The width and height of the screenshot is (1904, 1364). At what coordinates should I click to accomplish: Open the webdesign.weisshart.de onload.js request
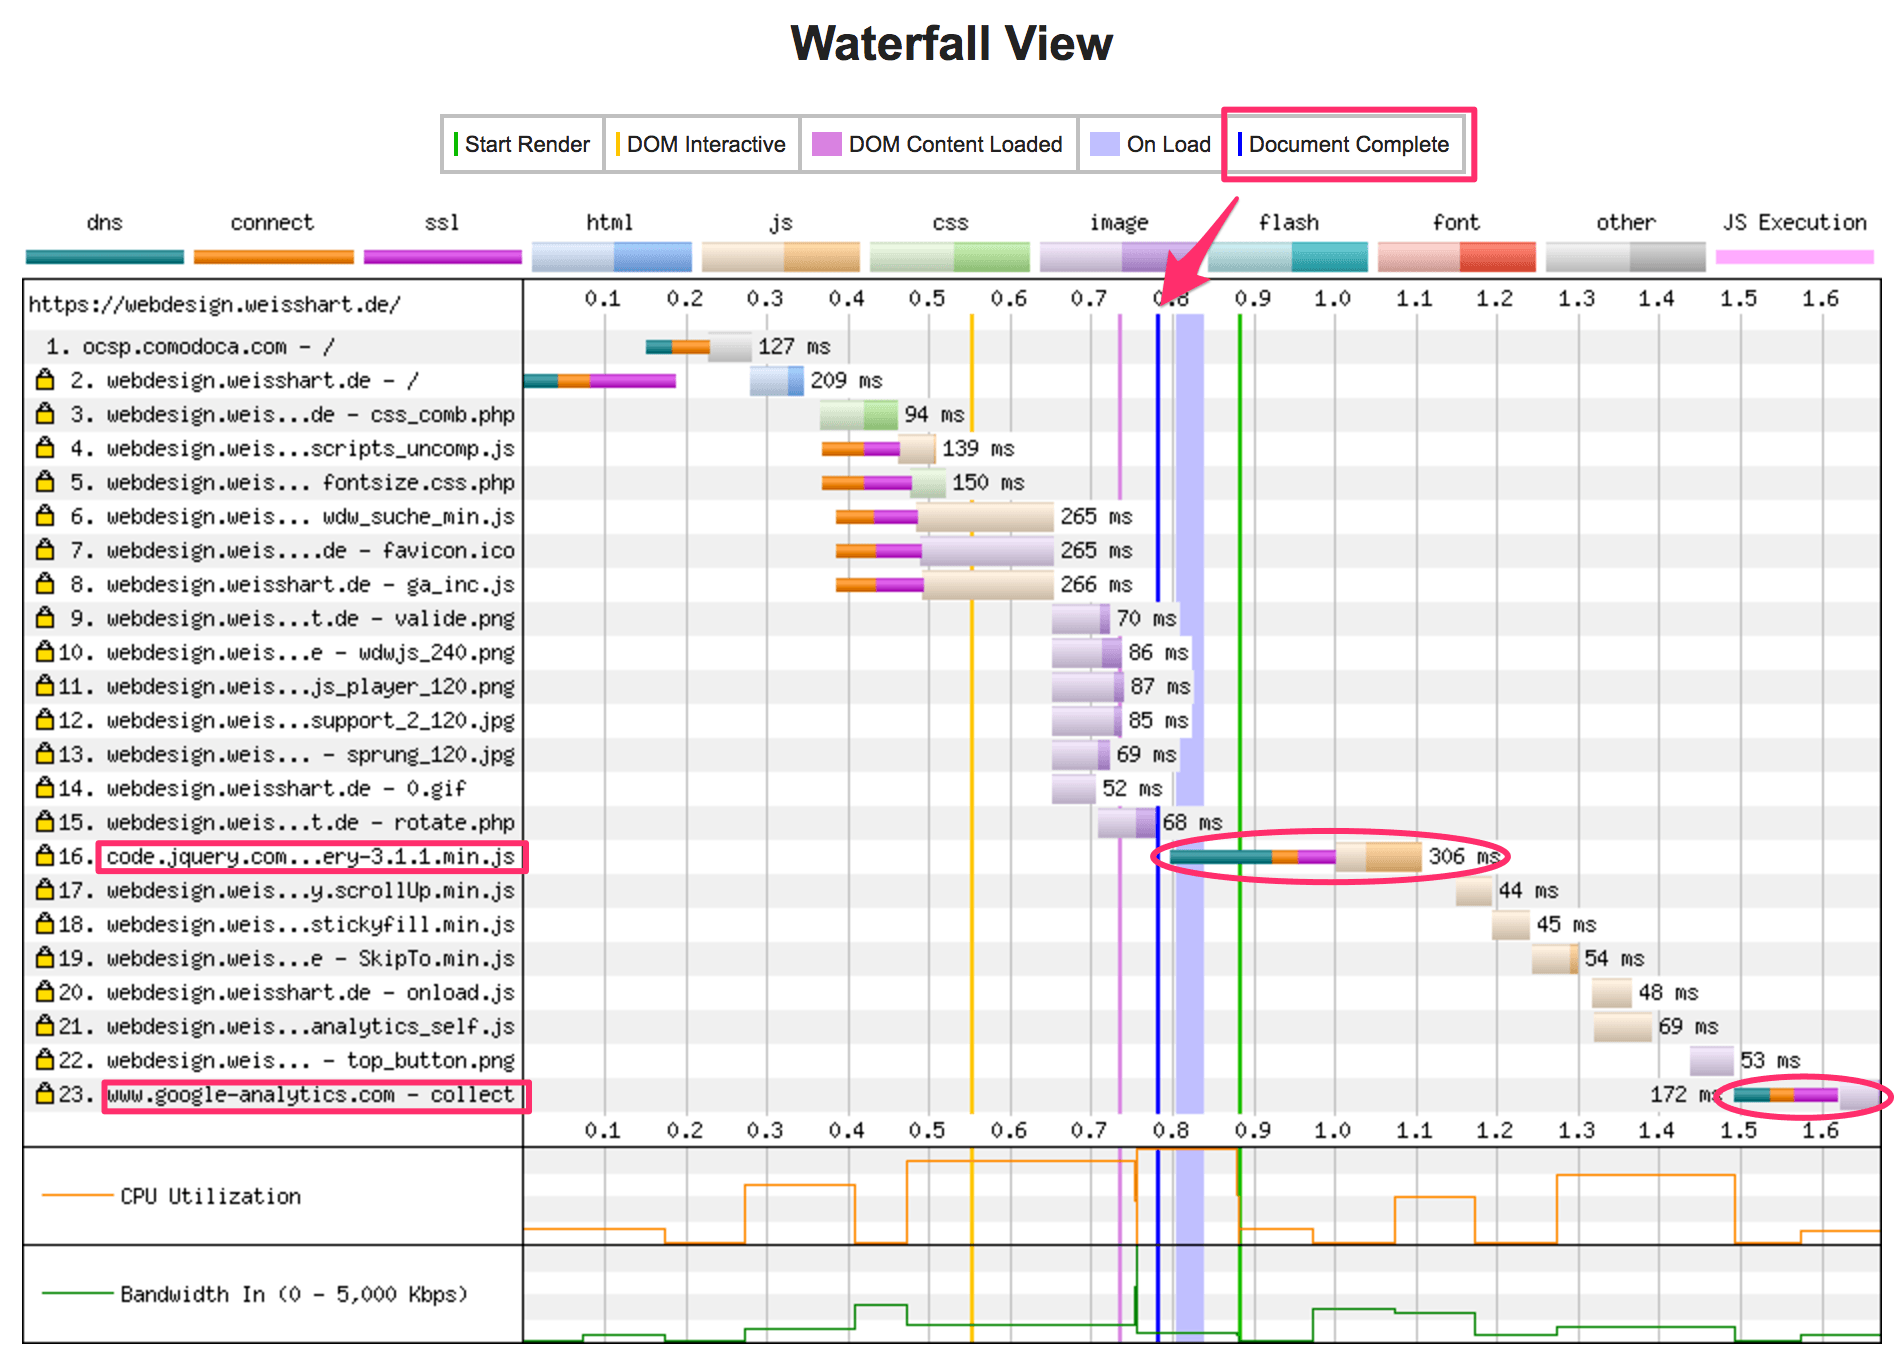311,992
